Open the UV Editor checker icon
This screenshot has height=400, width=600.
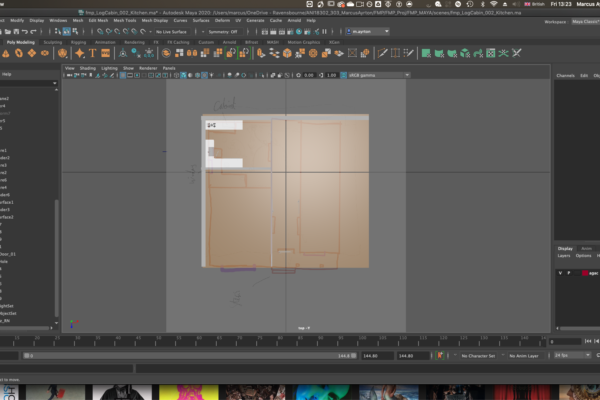pyautogui.click(x=491, y=53)
